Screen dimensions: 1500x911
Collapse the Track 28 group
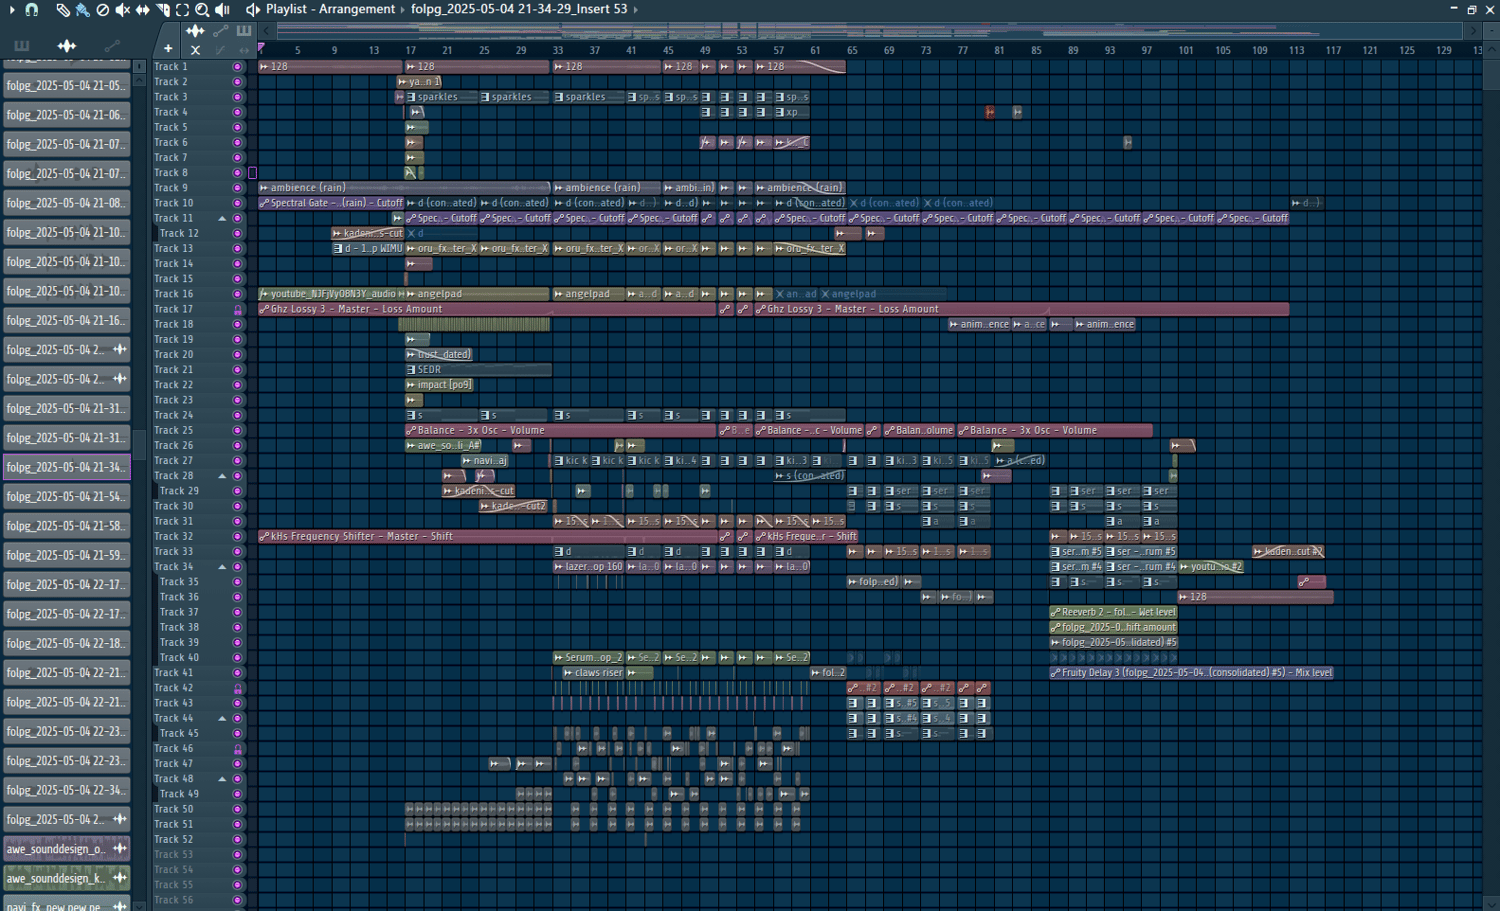pos(222,476)
